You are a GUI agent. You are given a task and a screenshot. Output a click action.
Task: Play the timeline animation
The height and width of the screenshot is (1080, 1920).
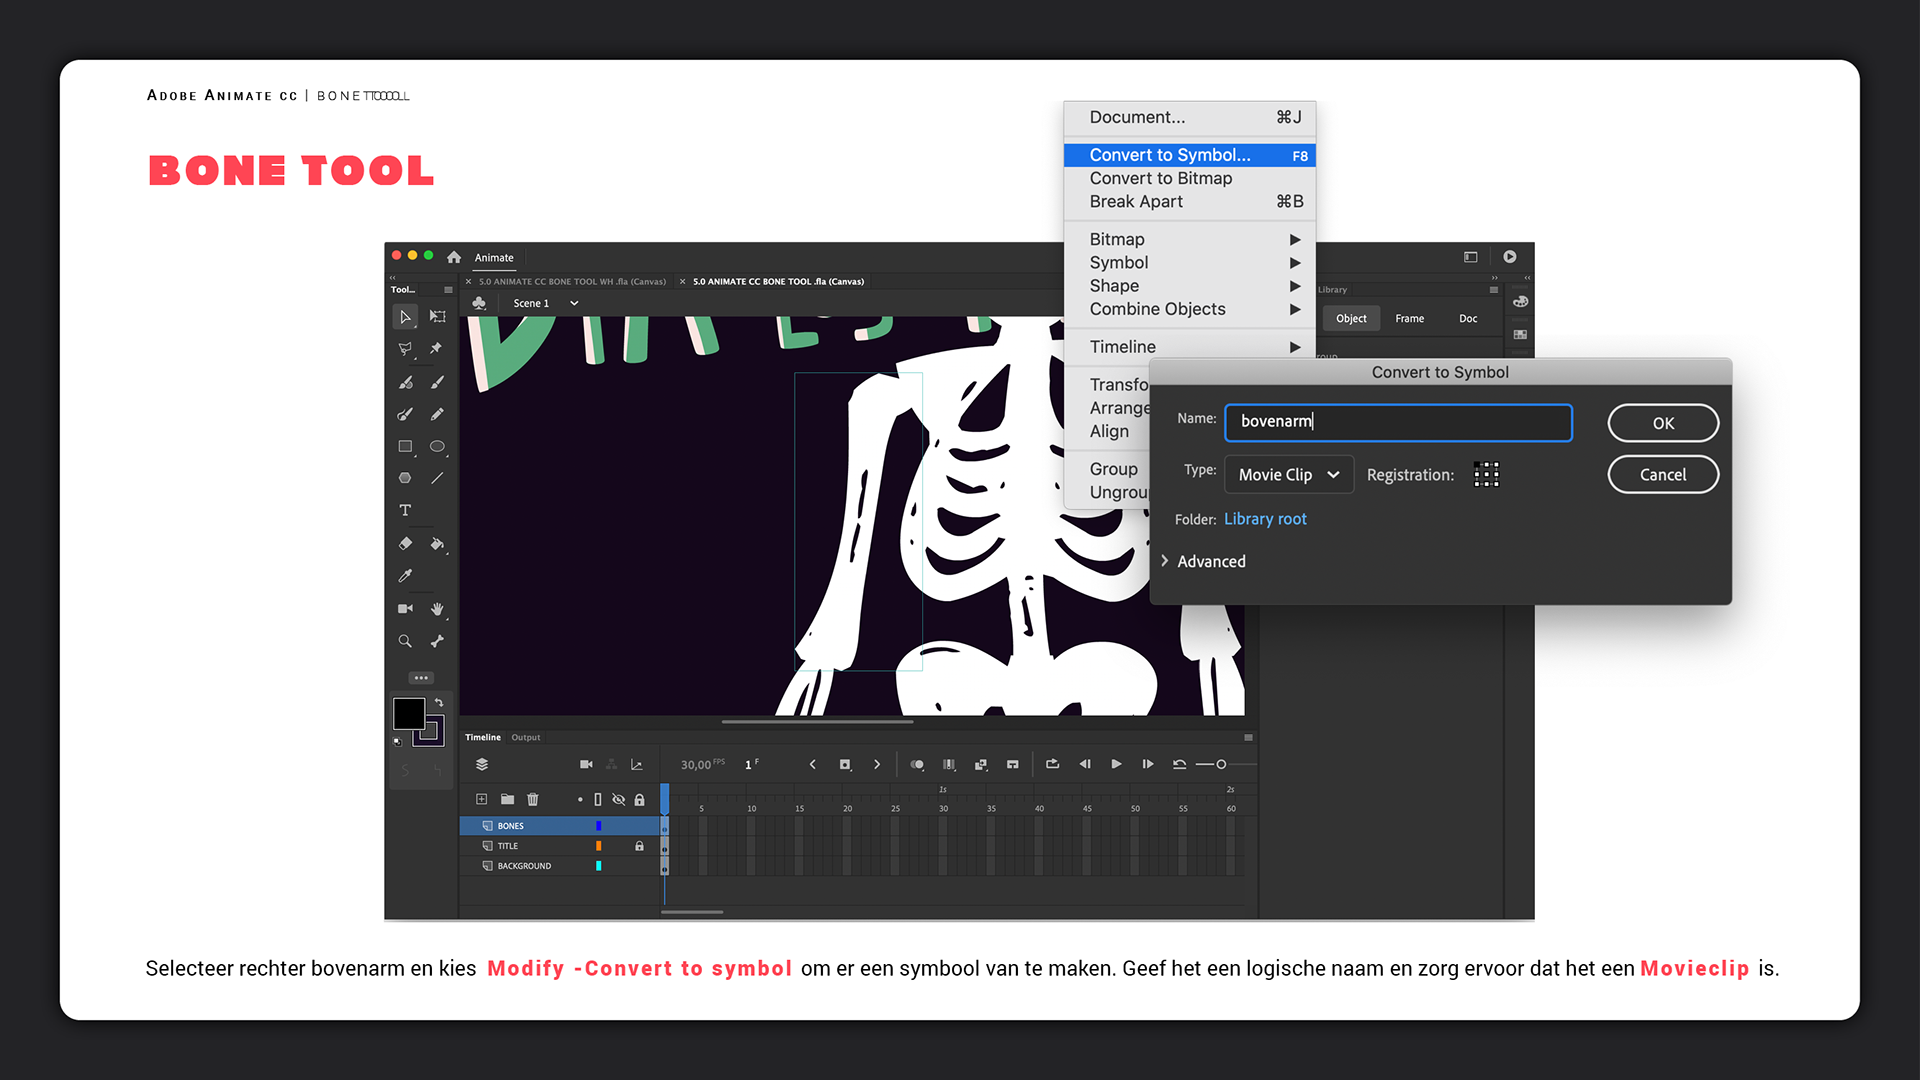click(1116, 764)
